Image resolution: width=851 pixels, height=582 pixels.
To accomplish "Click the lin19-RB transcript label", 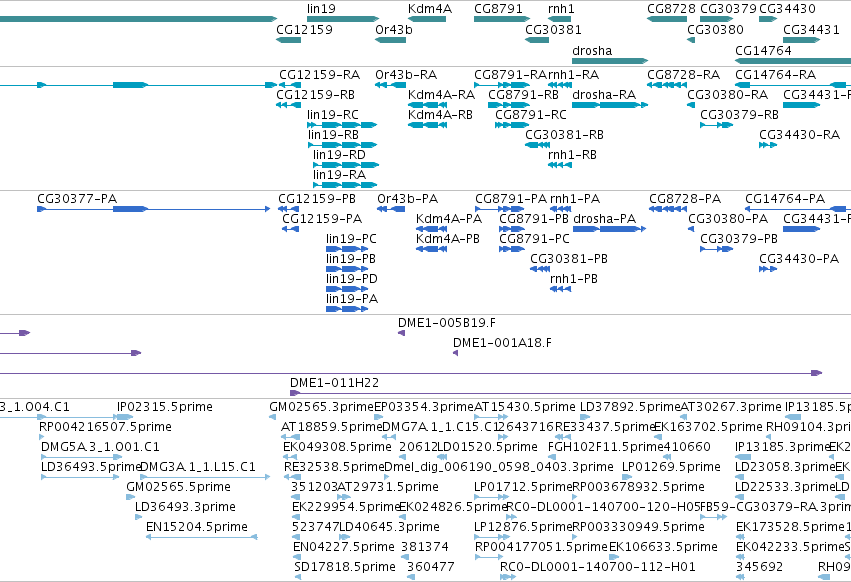I will (333, 135).
